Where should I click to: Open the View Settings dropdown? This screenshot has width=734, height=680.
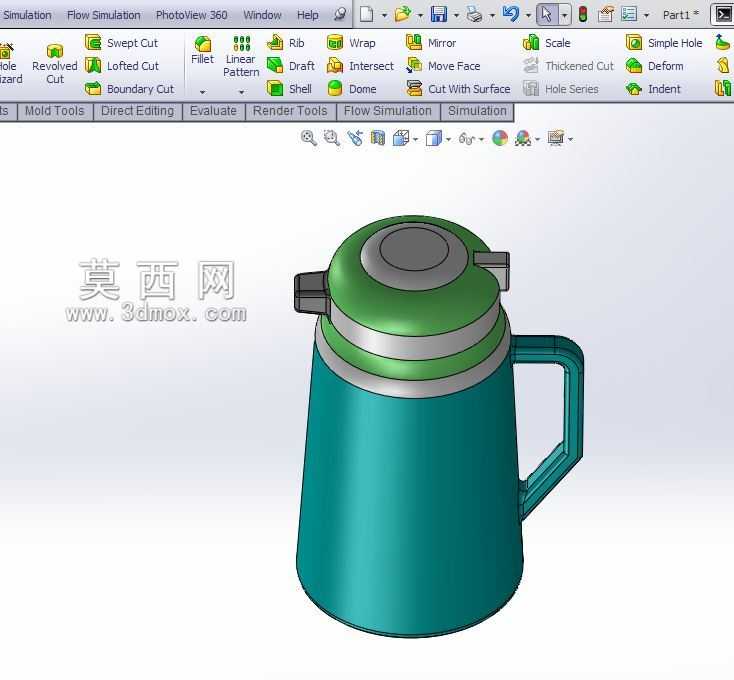570,139
